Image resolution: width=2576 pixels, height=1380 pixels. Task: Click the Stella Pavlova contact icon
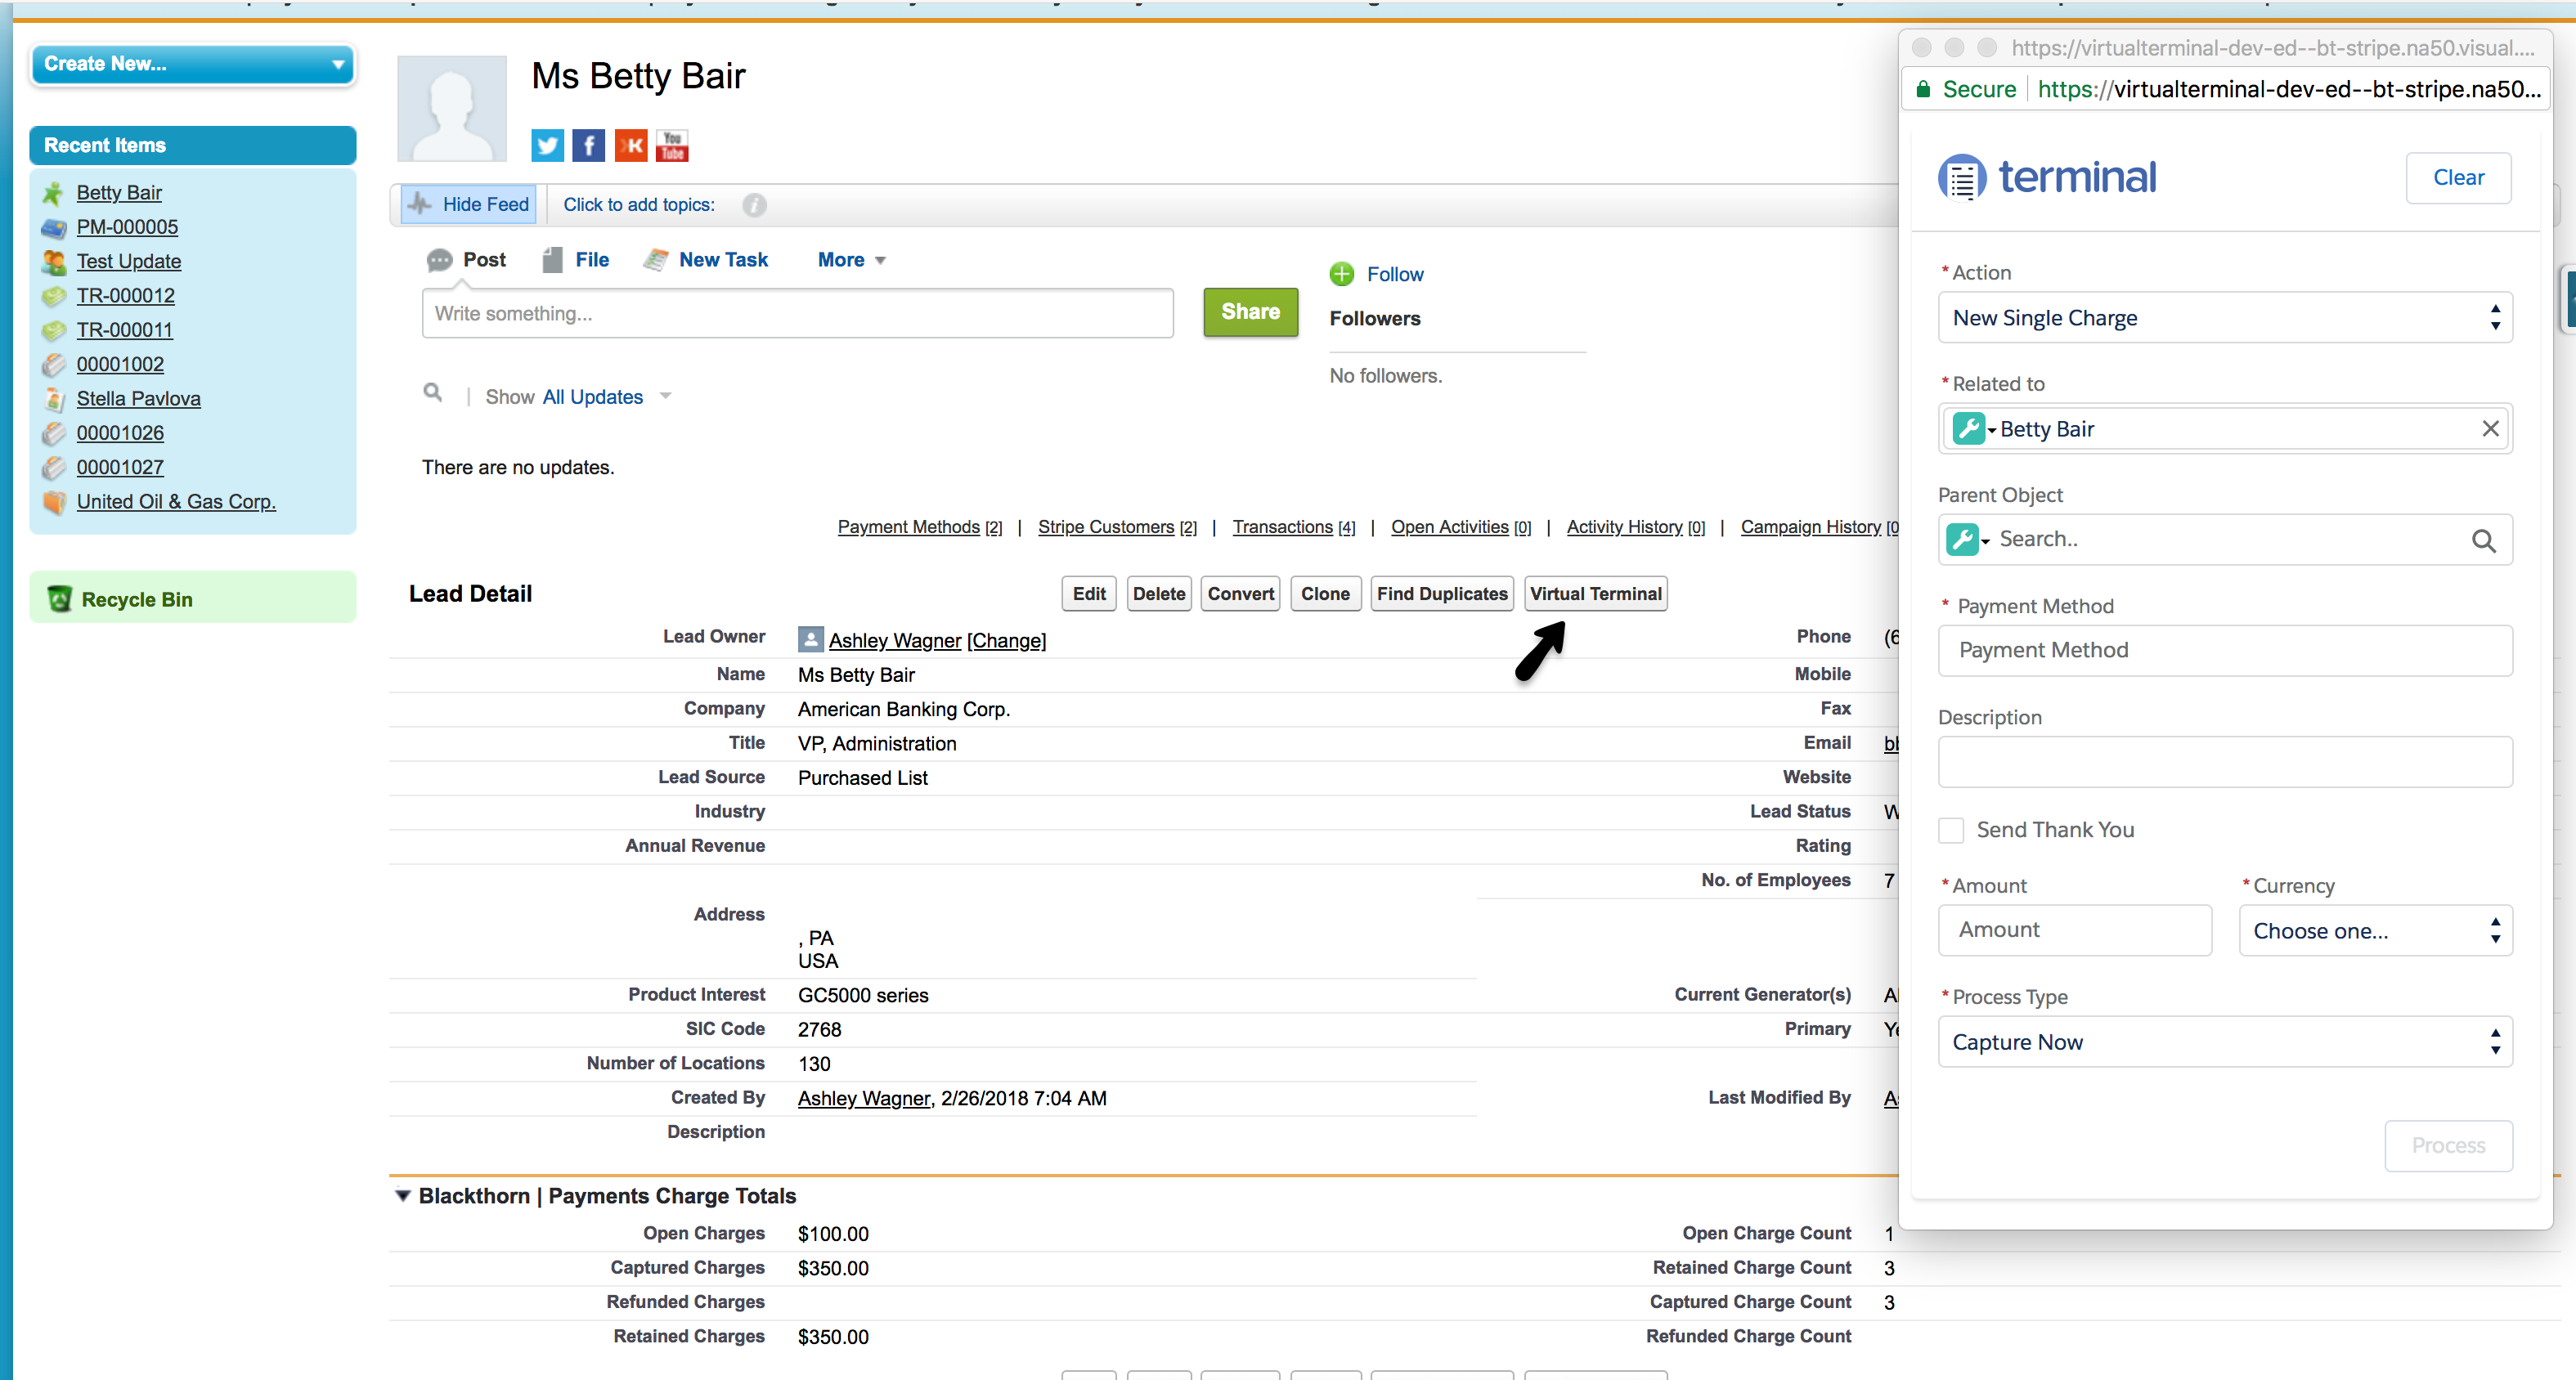pyautogui.click(x=53, y=399)
